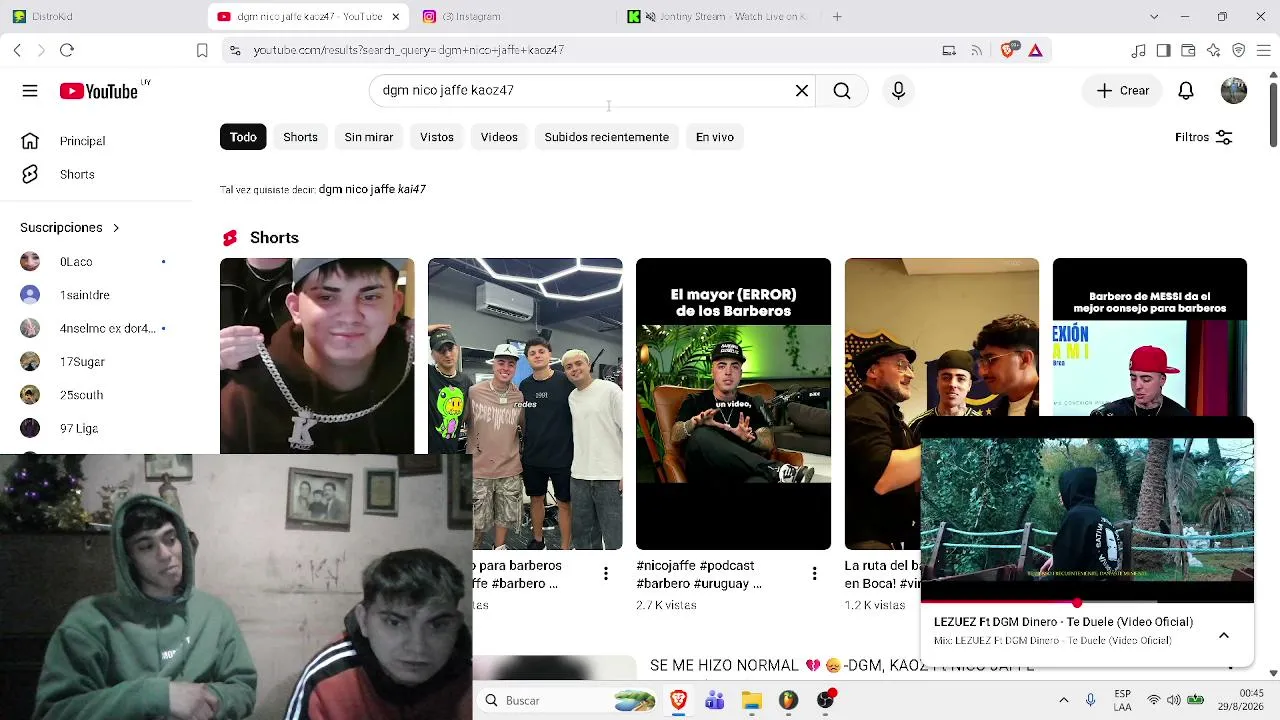Expand the tab search dropdown
This screenshot has height=720, width=1280.
coord(1154,16)
